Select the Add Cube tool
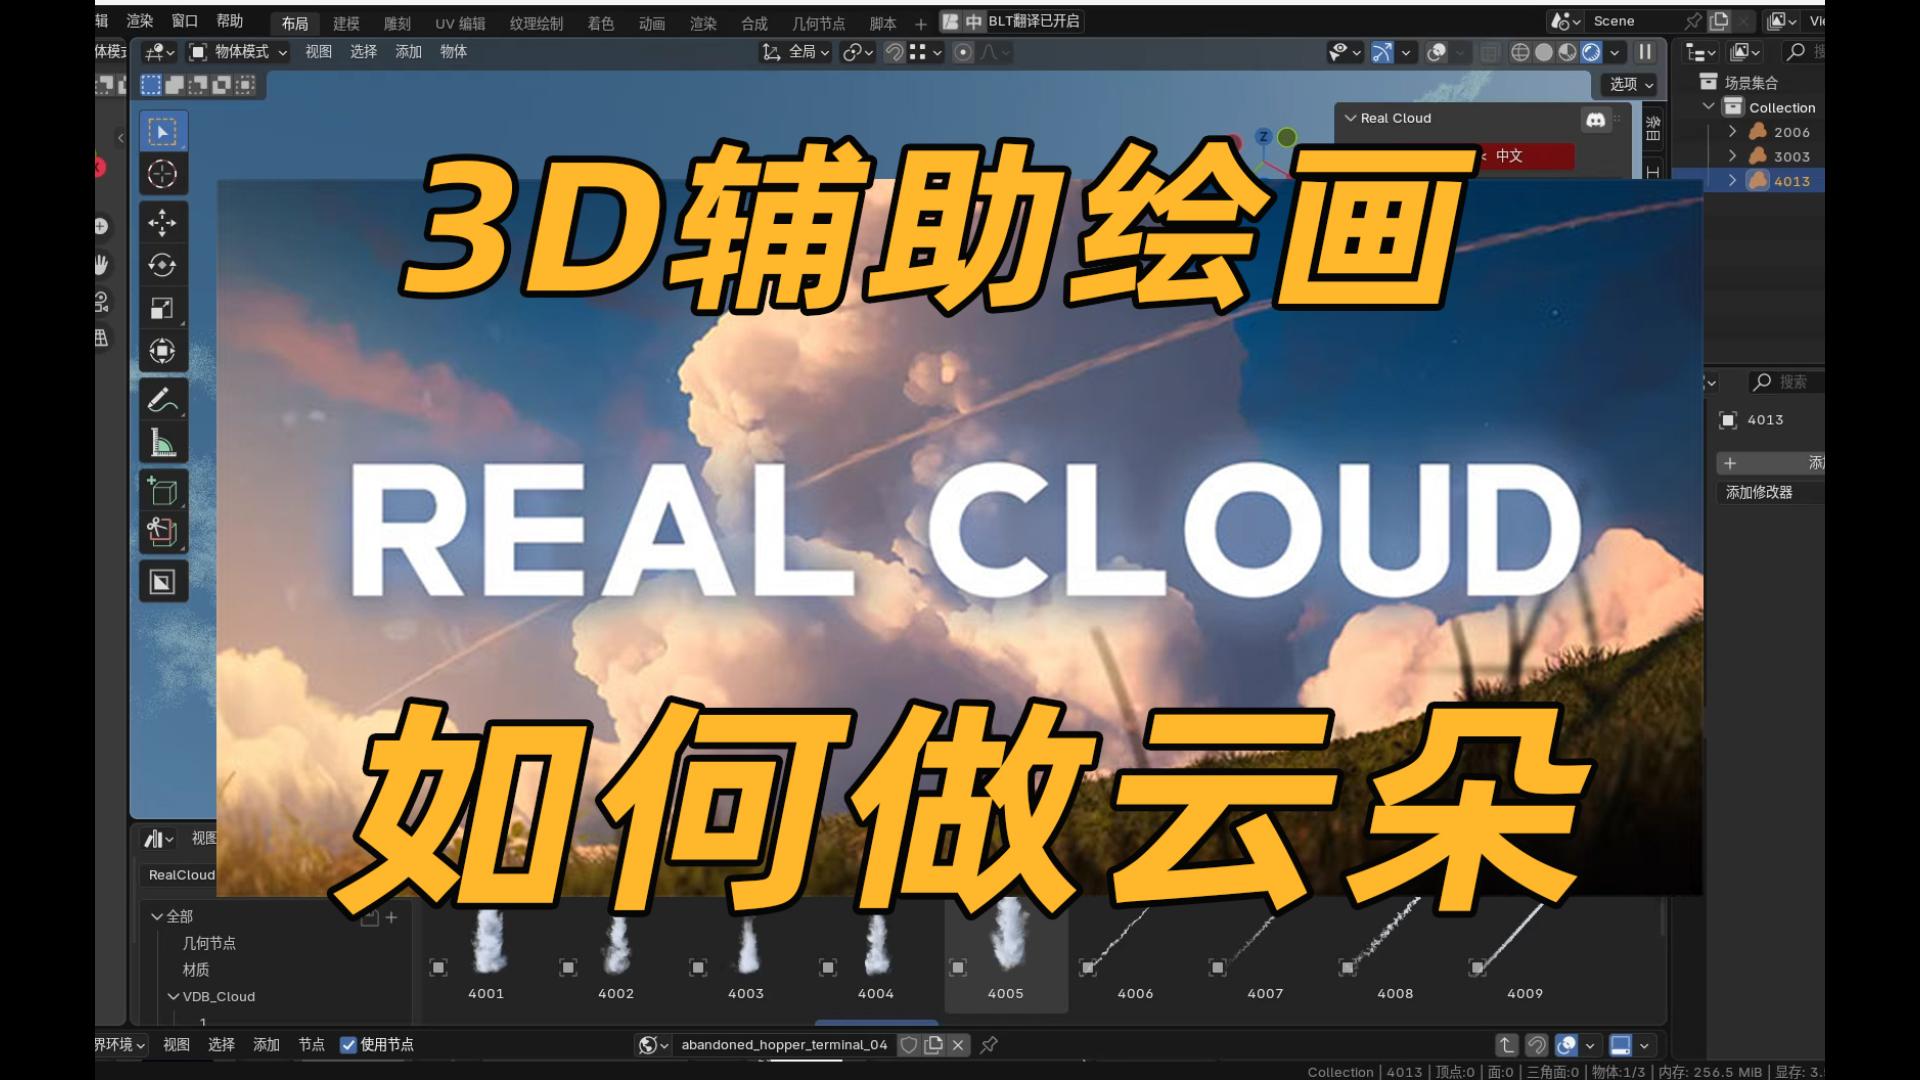This screenshot has height=1080, width=1920. [x=162, y=491]
